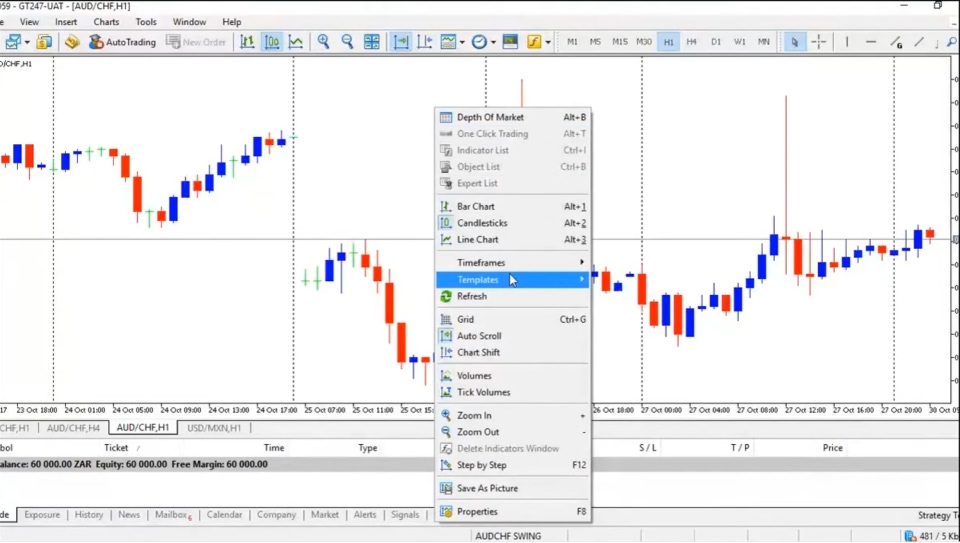Open the Window menu
Image resolution: width=960 pixels, height=543 pixels.
coord(189,21)
